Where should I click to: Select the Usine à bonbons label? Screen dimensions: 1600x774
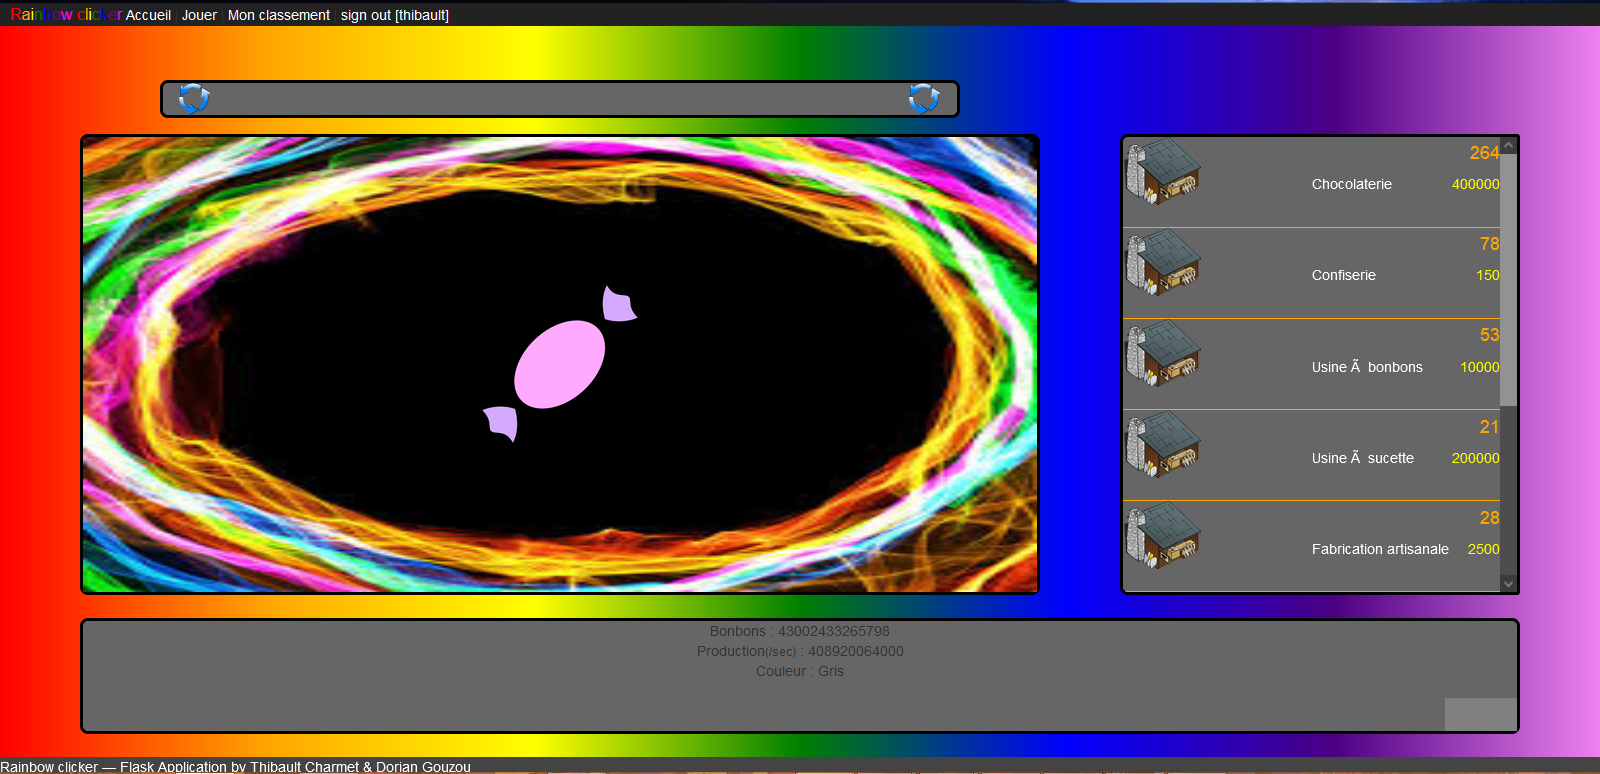(x=1367, y=367)
